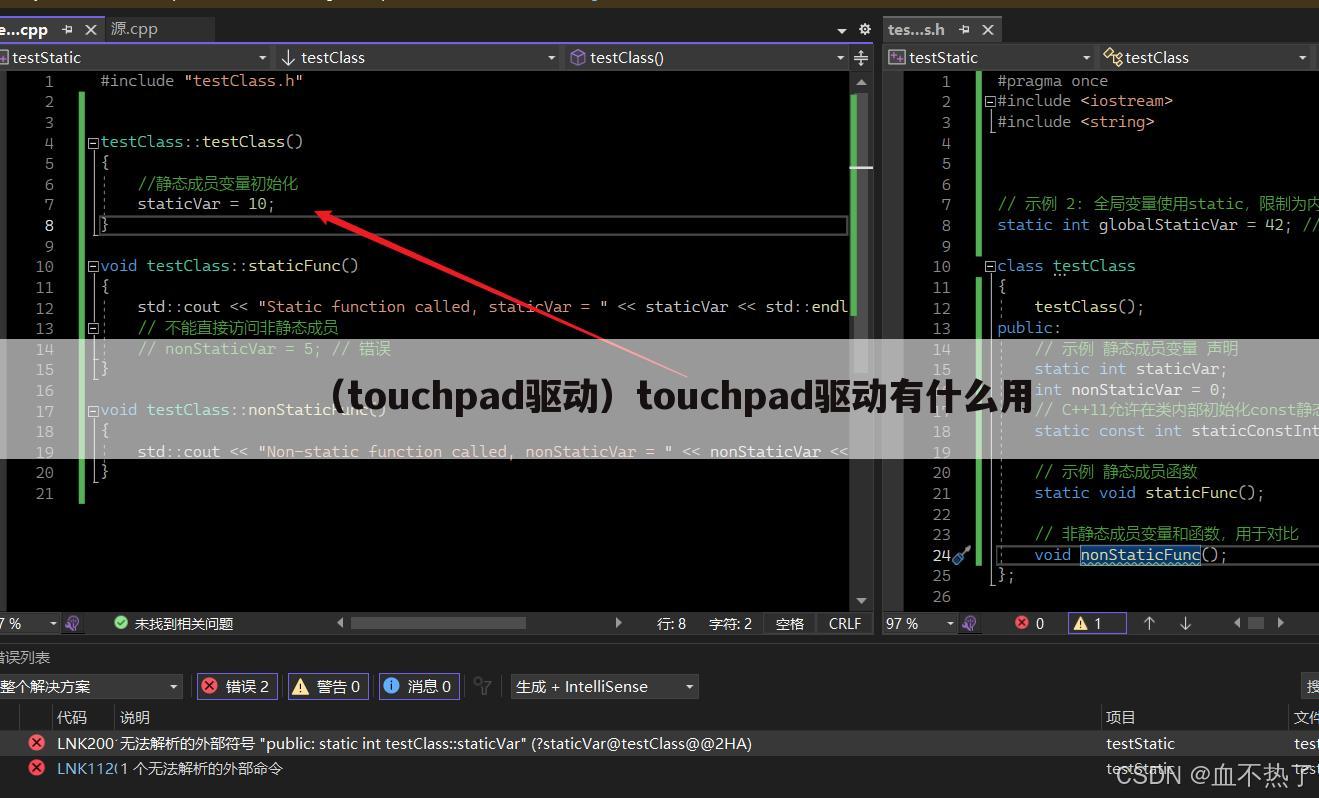The width and height of the screenshot is (1319, 798).
Task: Pin the active .cpp editor tab
Action: point(67,29)
